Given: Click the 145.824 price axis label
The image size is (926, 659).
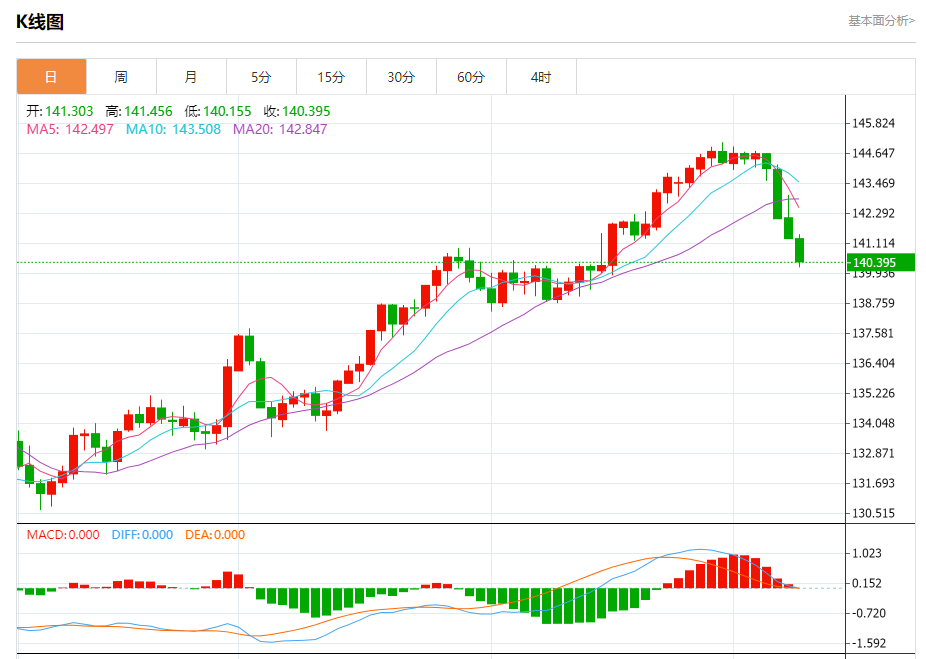Looking at the screenshot, I should tap(873, 123).
